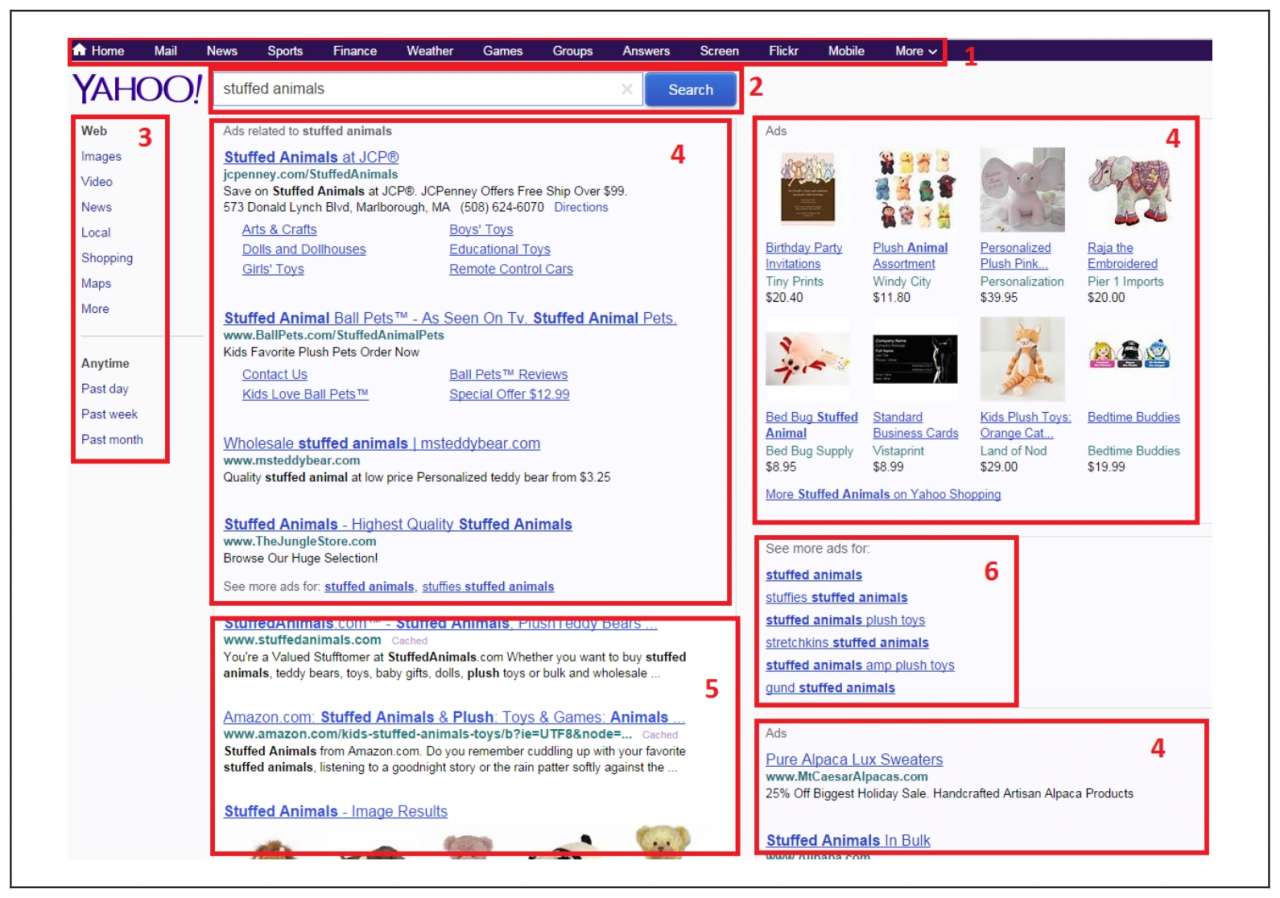Open Mail in the top navigation
1280x898 pixels.
tap(166, 51)
